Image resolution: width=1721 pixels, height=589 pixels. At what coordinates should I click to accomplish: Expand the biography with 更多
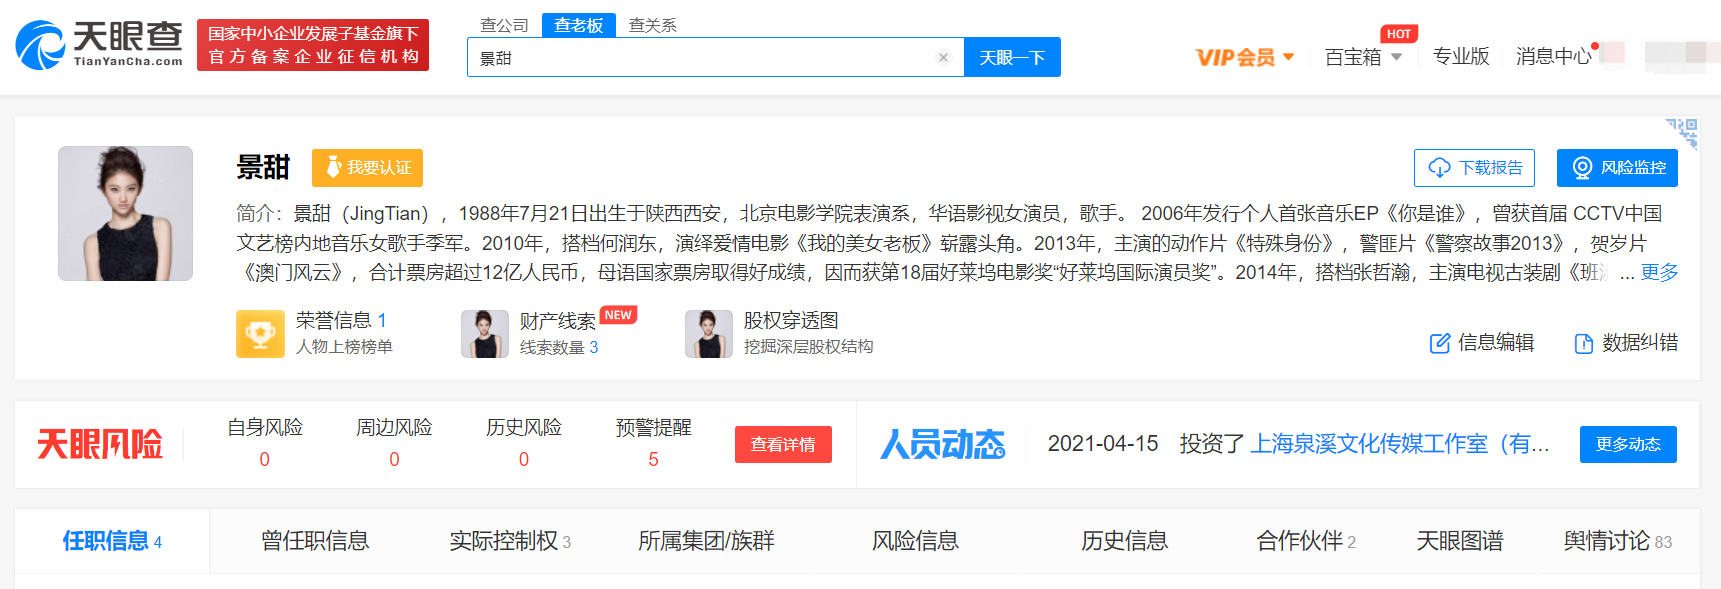tap(1660, 272)
